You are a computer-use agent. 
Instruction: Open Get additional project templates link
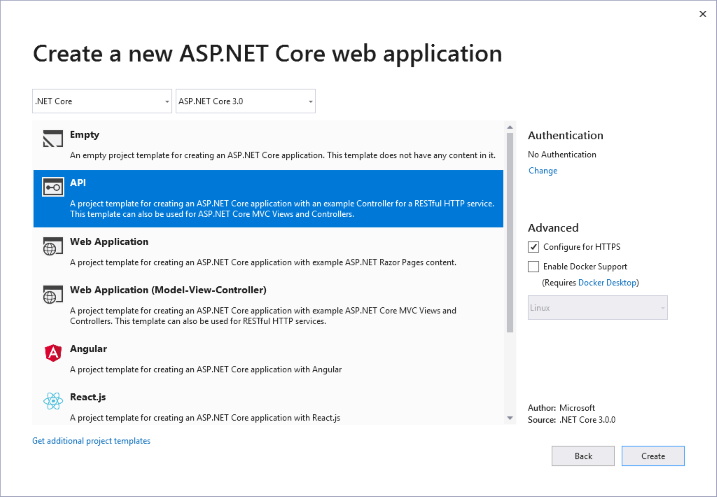pos(91,441)
